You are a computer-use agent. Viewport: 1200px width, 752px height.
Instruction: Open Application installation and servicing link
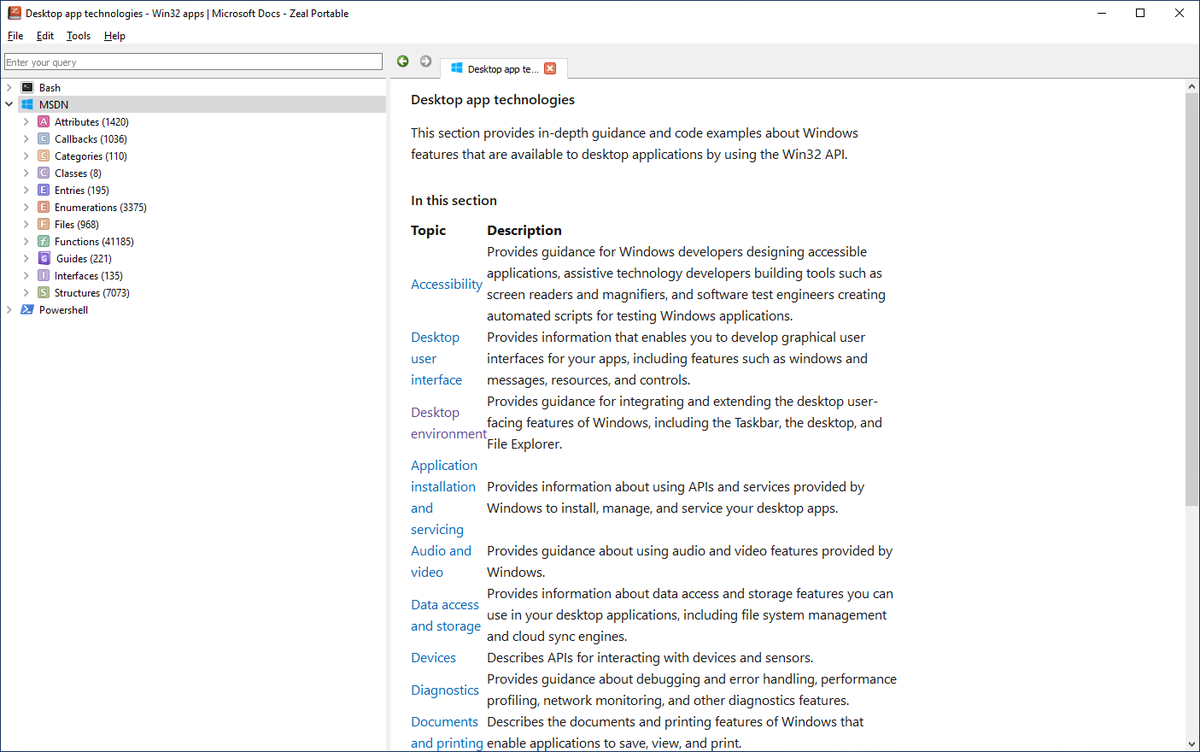[x=443, y=497]
